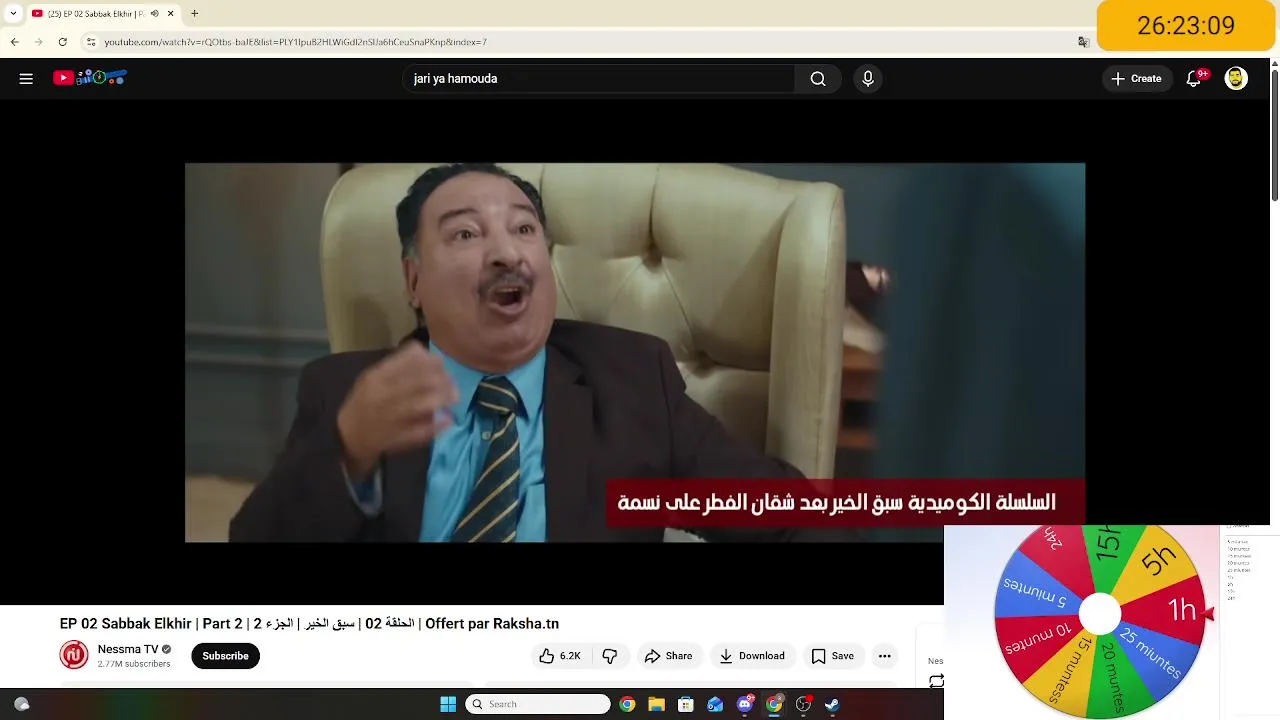Dislike the Sabbak Elkhir video
This screenshot has width=1280, height=720.
click(610, 656)
